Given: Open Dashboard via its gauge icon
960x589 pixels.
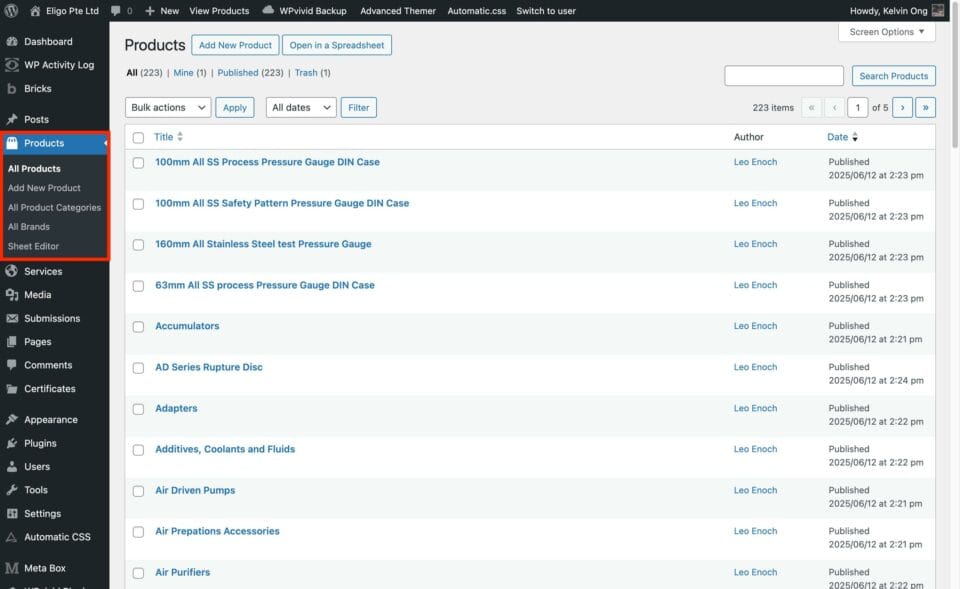Looking at the screenshot, I should click(12, 42).
